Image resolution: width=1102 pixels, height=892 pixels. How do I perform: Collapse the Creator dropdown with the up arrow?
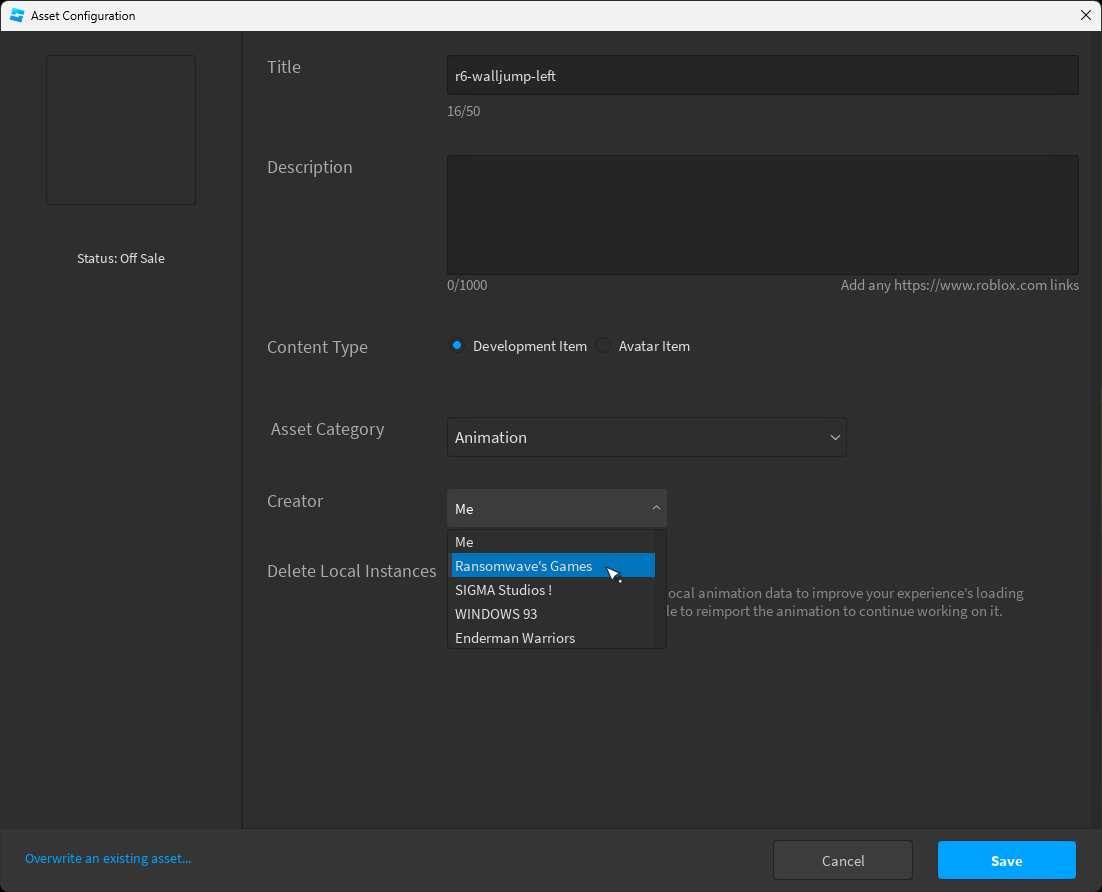click(656, 508)
